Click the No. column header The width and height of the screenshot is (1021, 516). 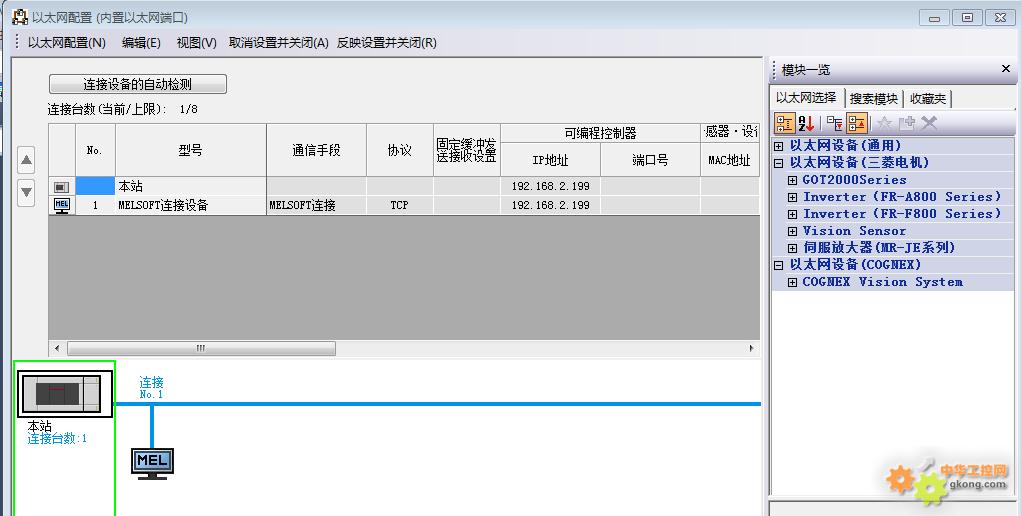(95, 150)
